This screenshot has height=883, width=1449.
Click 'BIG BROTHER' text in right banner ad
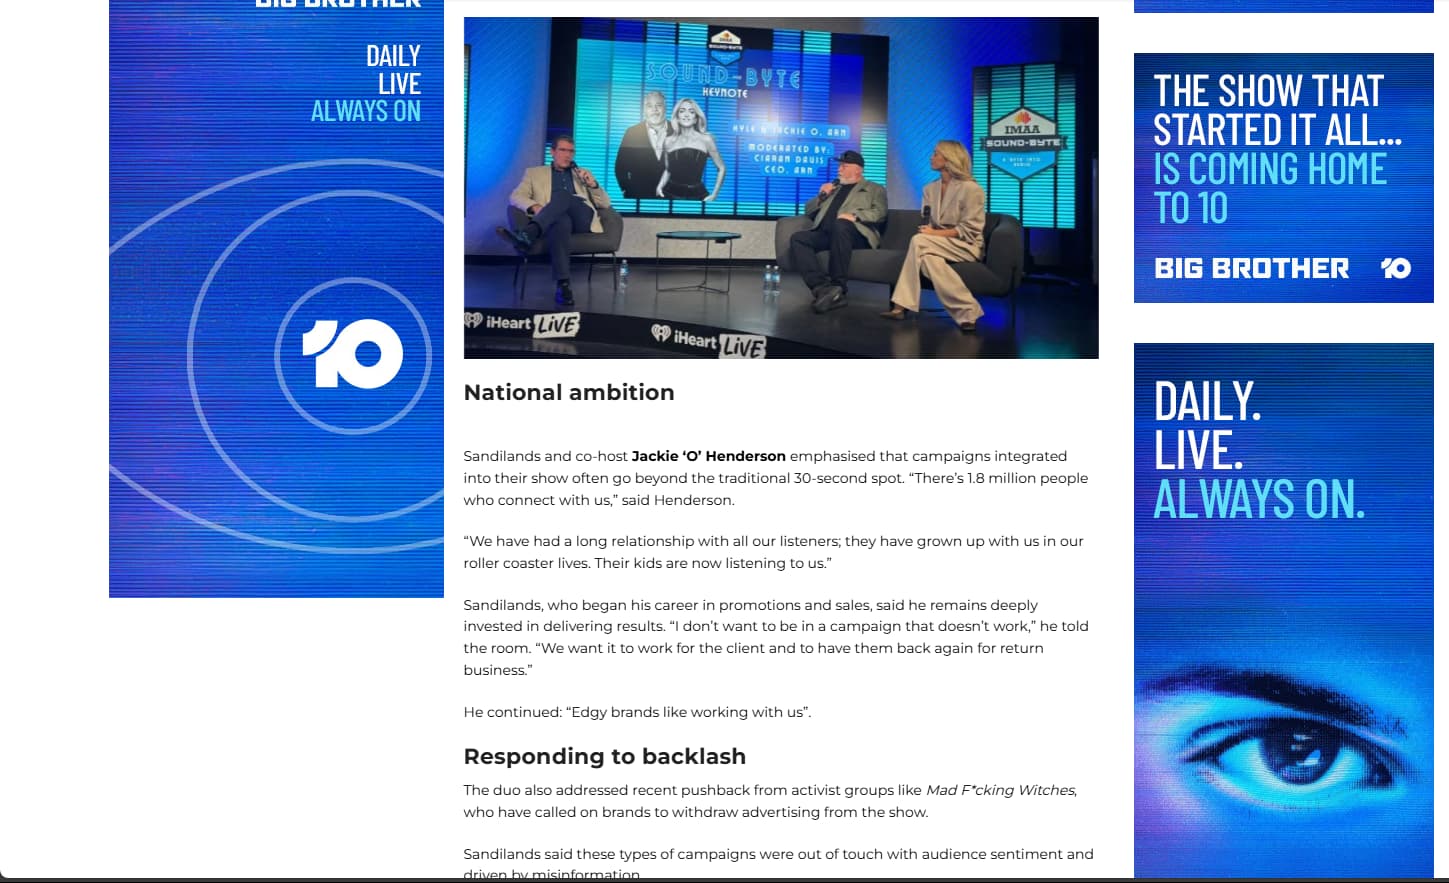pyautogui.click(x=1251, y=268)
